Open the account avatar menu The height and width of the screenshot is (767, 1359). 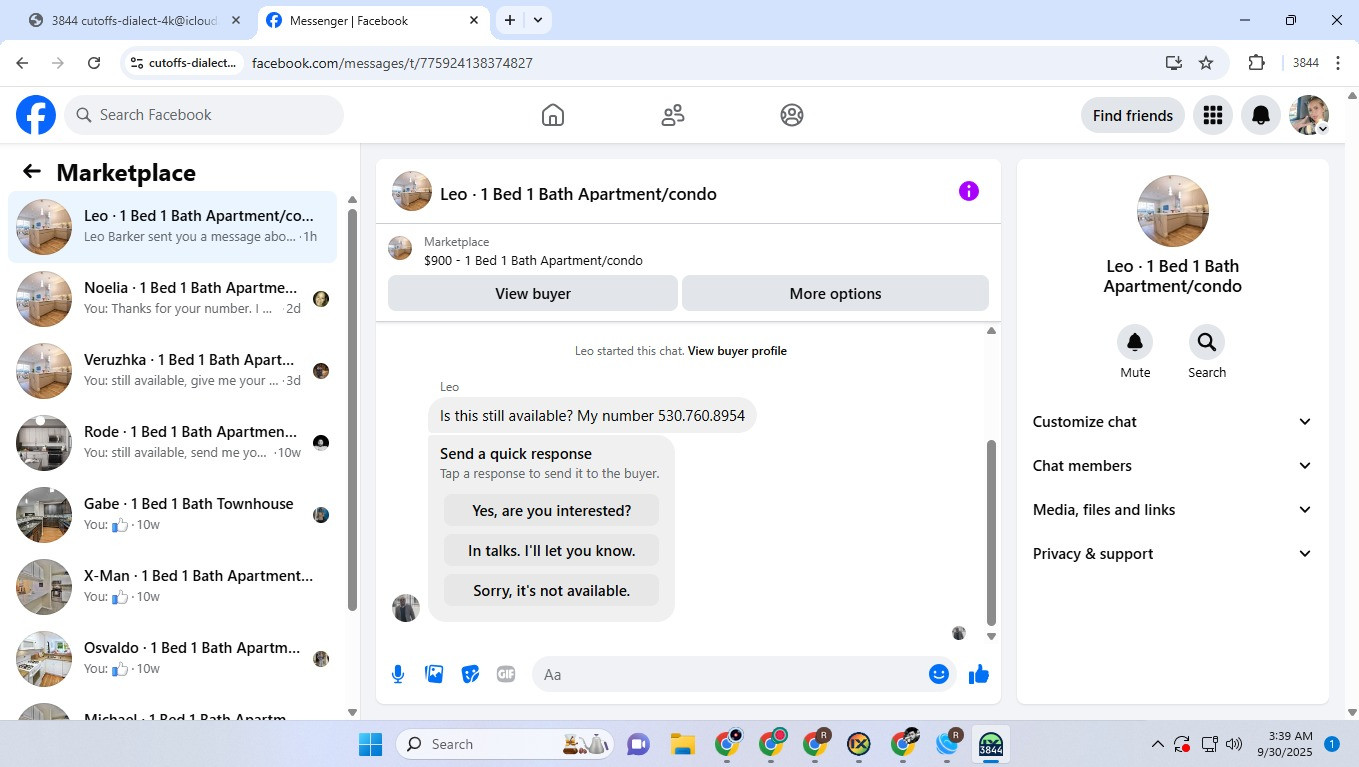[x=1309, y=115]
